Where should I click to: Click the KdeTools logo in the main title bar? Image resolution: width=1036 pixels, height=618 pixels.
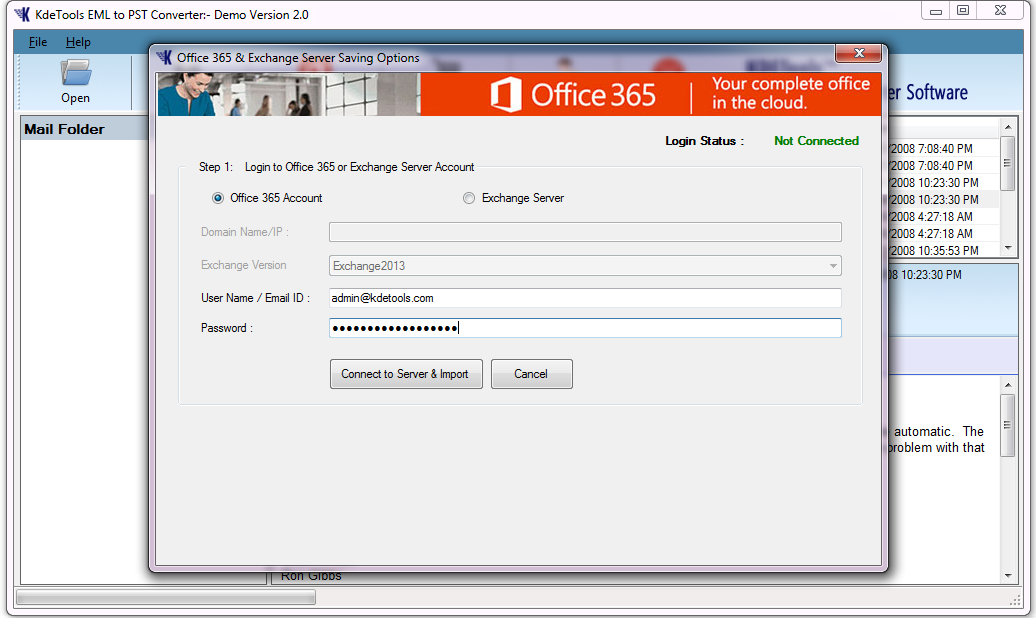[24, 14]
